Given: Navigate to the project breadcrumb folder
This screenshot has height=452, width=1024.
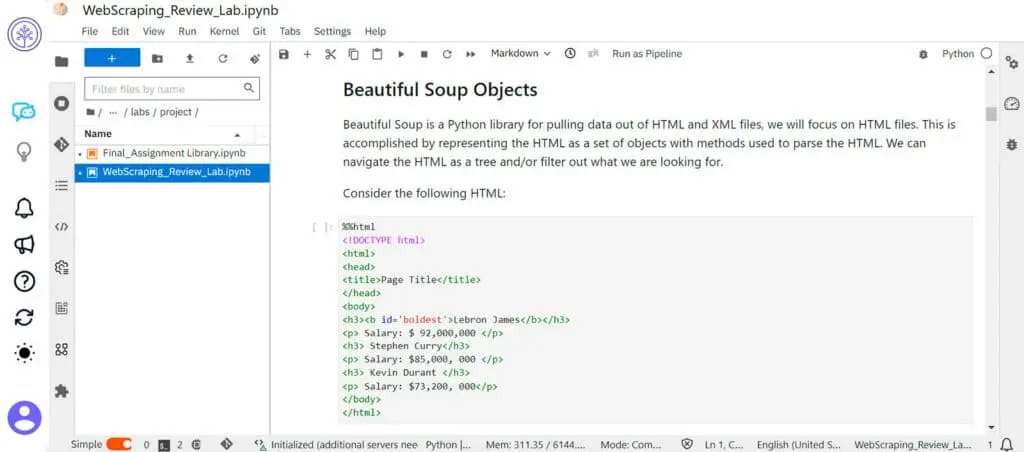Looking at the screenshot, I should coord(176,112).
